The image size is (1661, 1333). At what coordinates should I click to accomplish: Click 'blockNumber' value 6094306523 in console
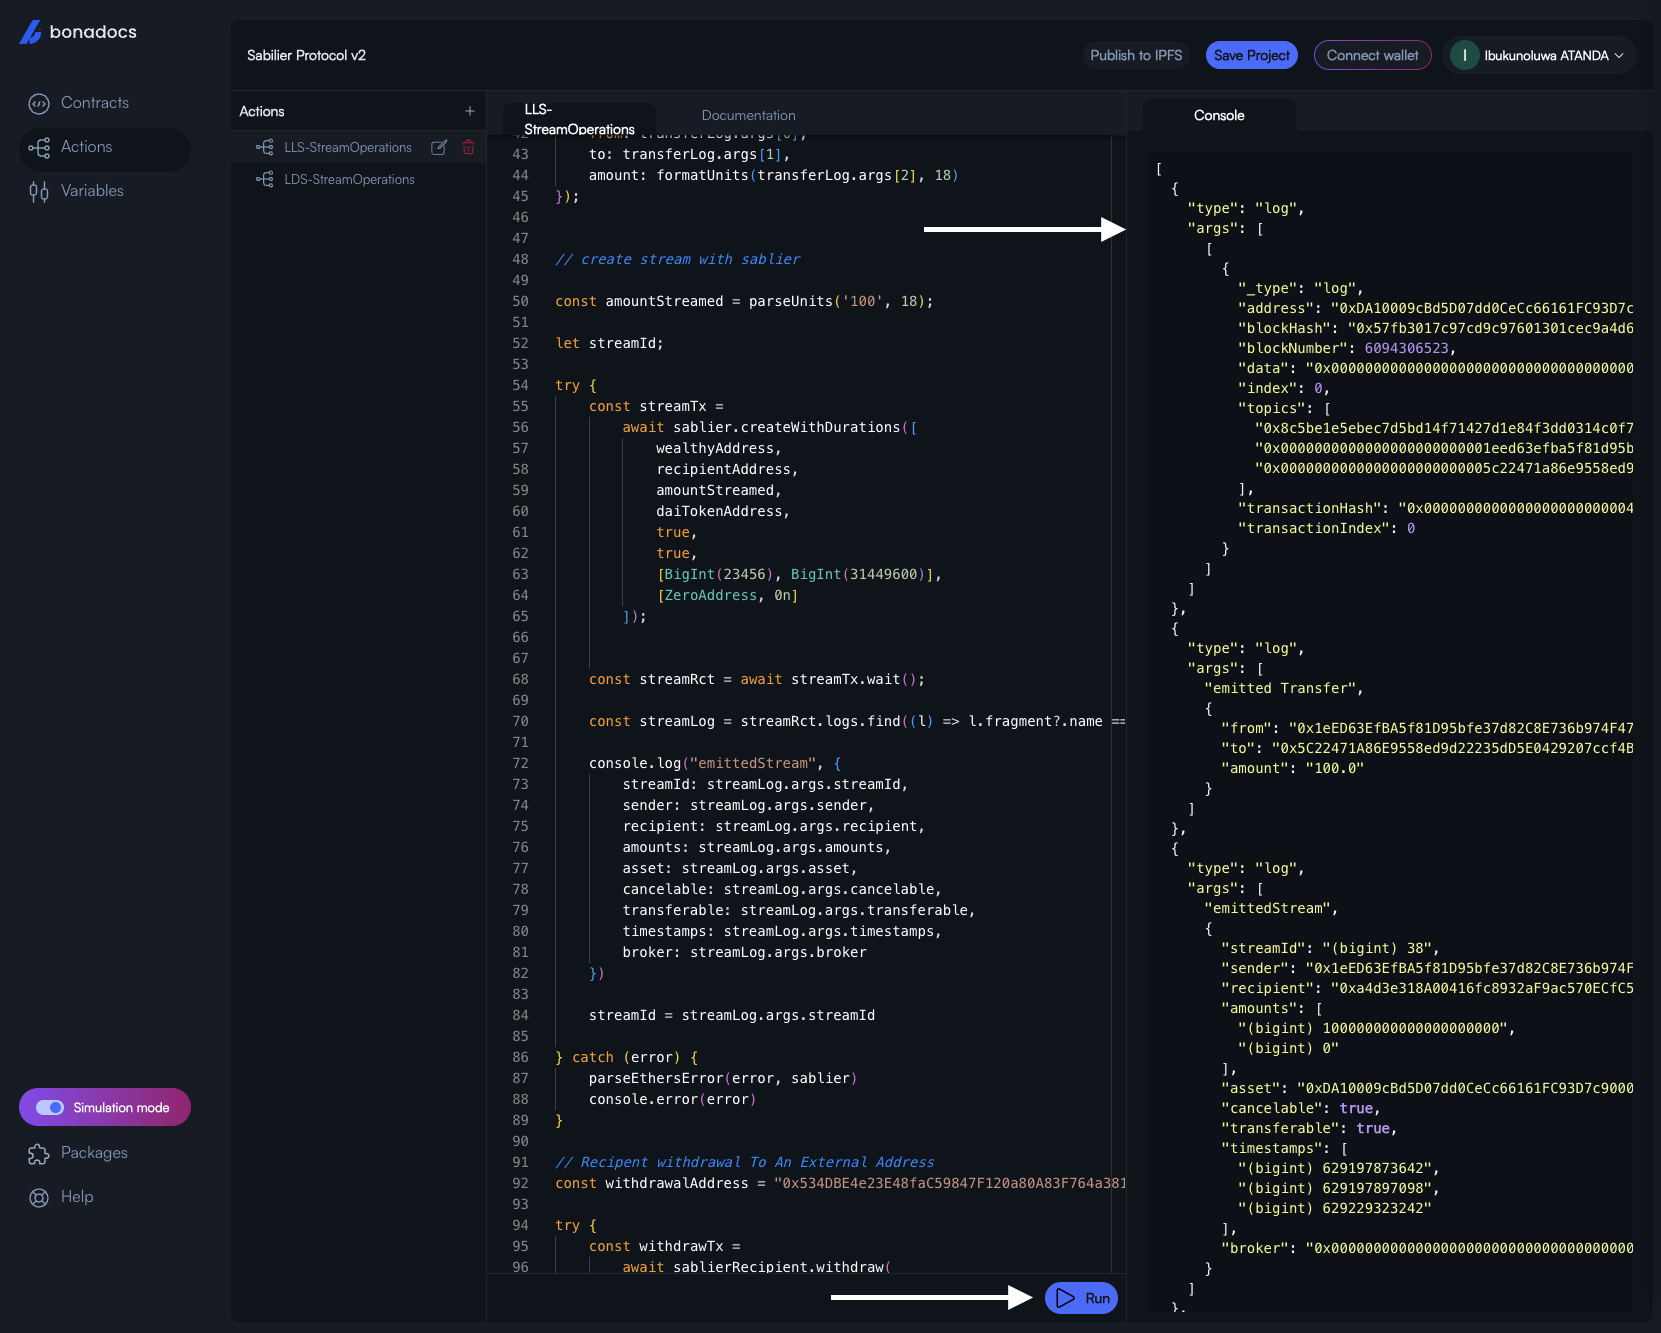click(x=1406, y=348)
